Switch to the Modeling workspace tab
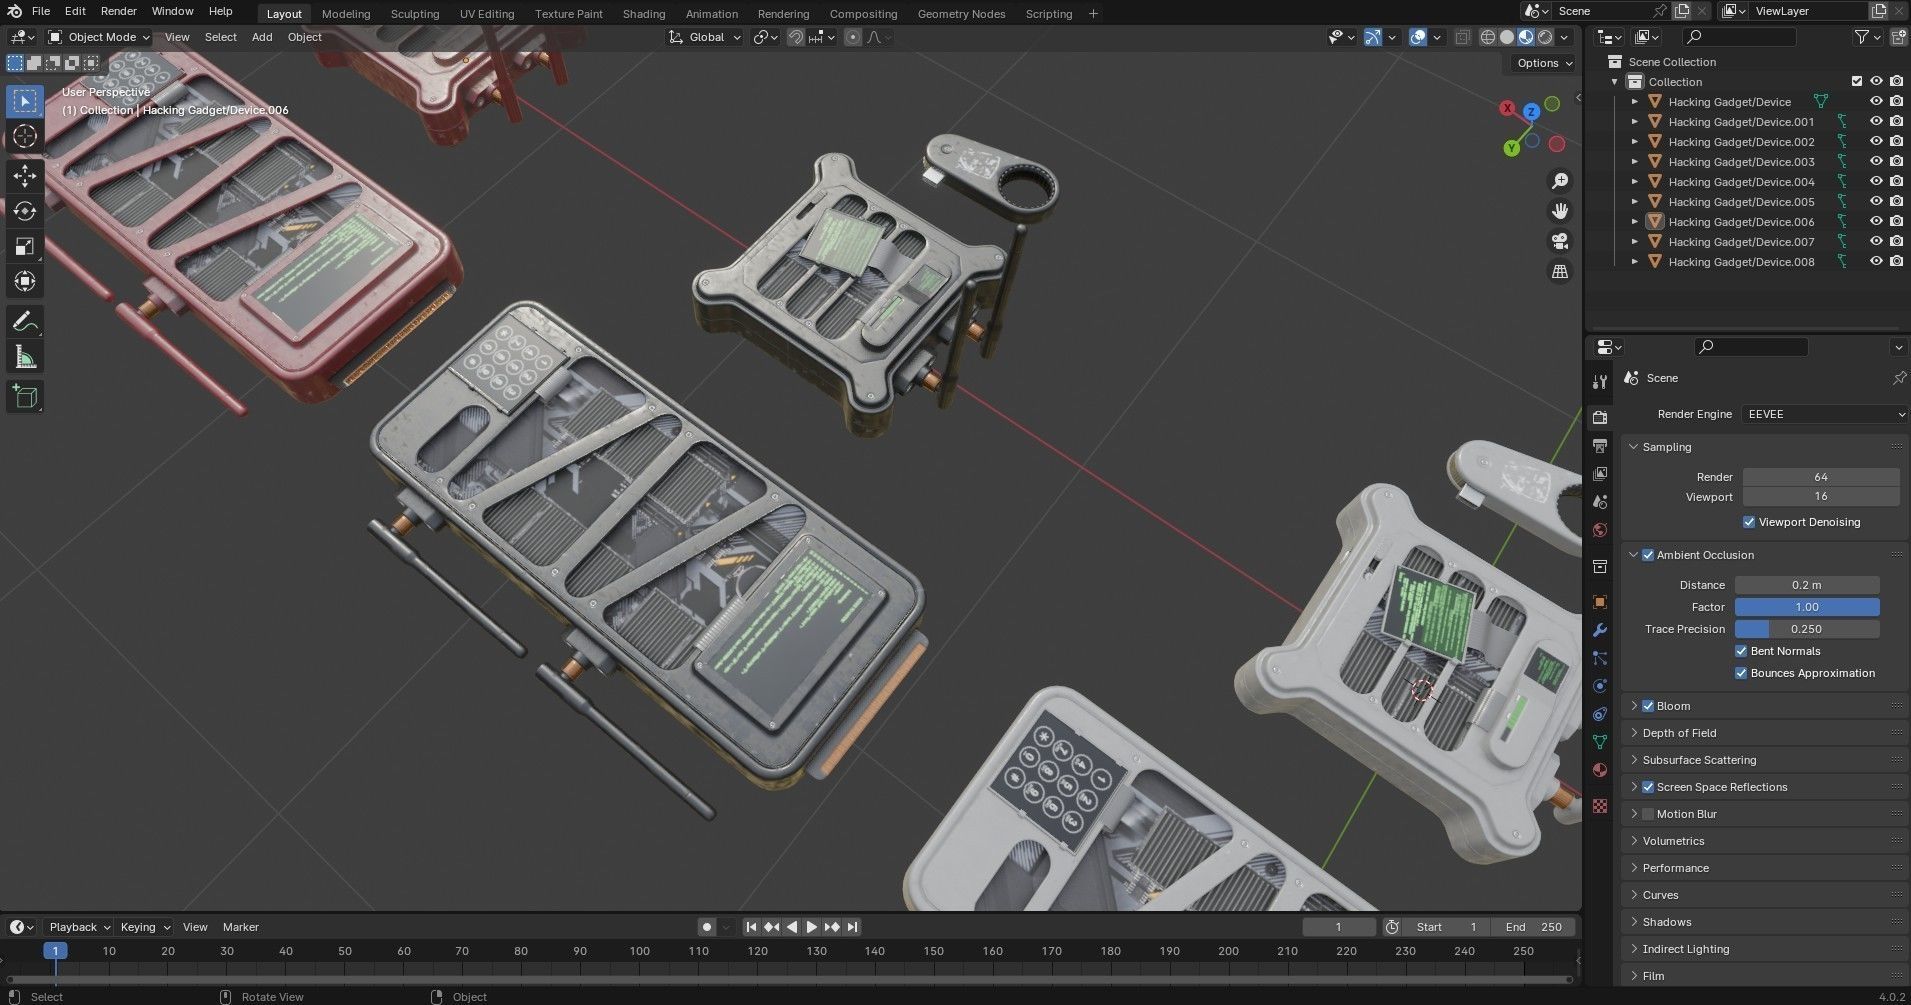The image size is (1911, 1005). (x=346, y=14)
